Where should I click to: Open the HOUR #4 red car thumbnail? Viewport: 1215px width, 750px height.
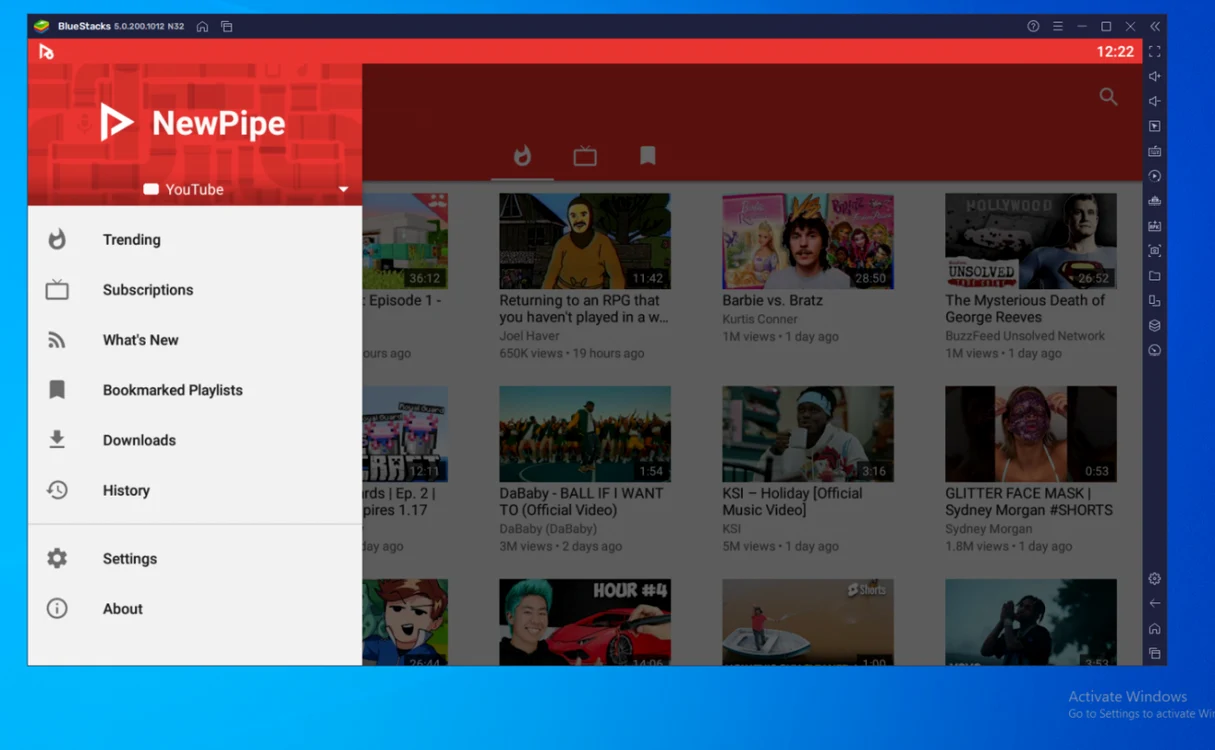tap(585, 622)
